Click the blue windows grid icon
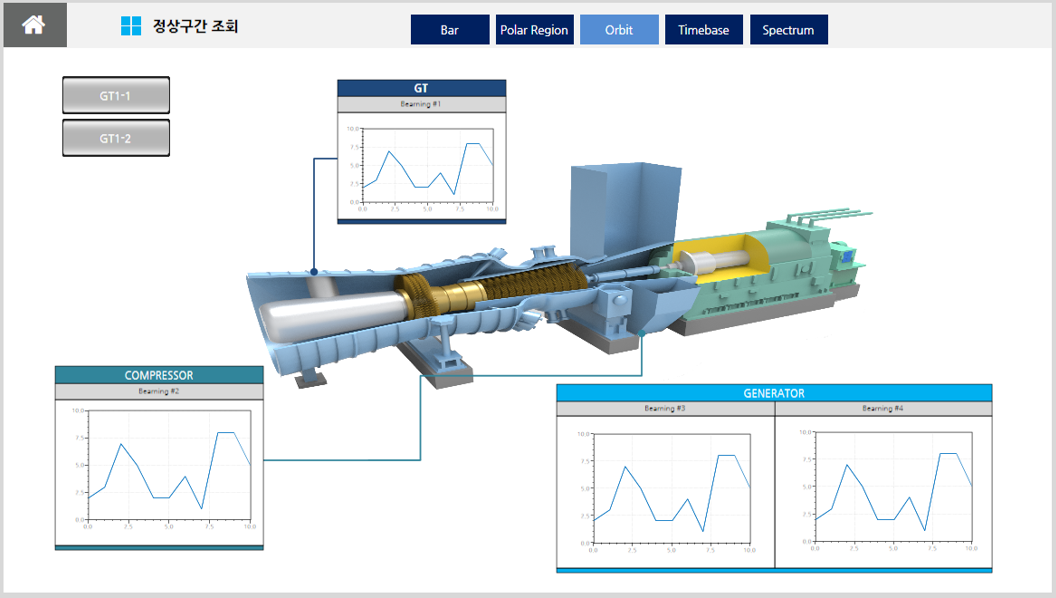 coord(131,26)
